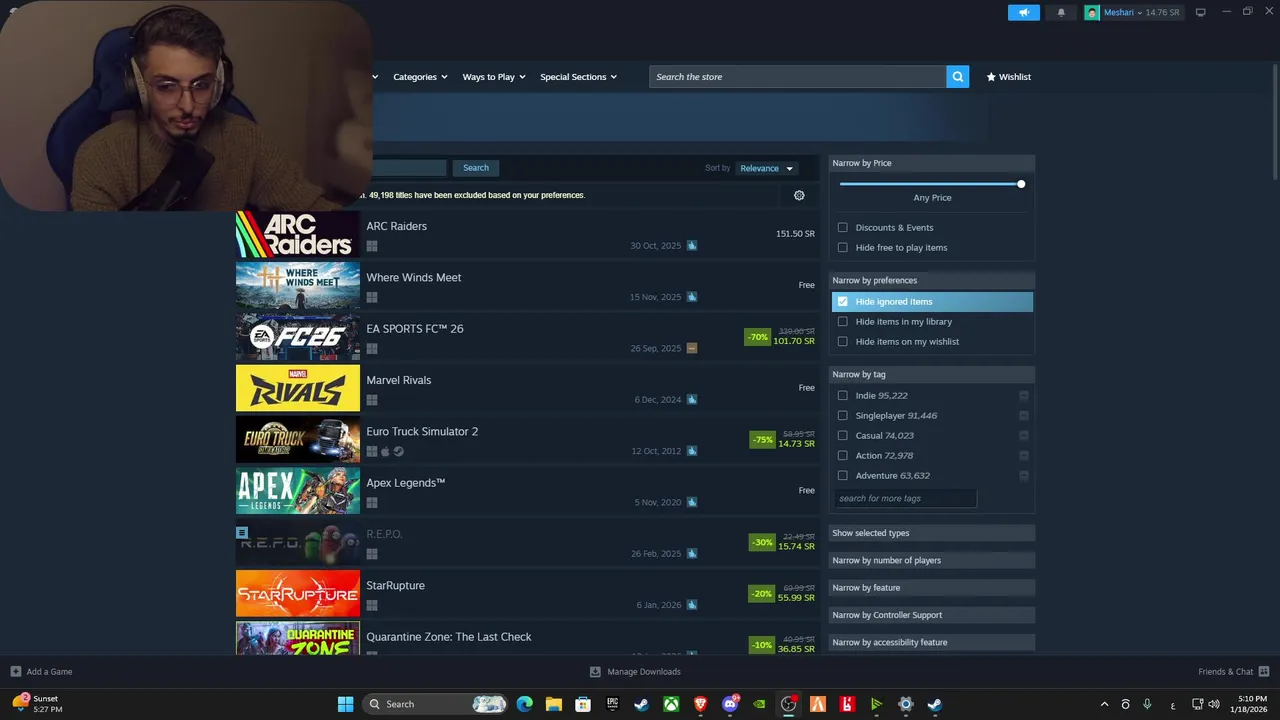Uncheck Hide ignored items
This screenshot has height=720, width=1280.
842,301
